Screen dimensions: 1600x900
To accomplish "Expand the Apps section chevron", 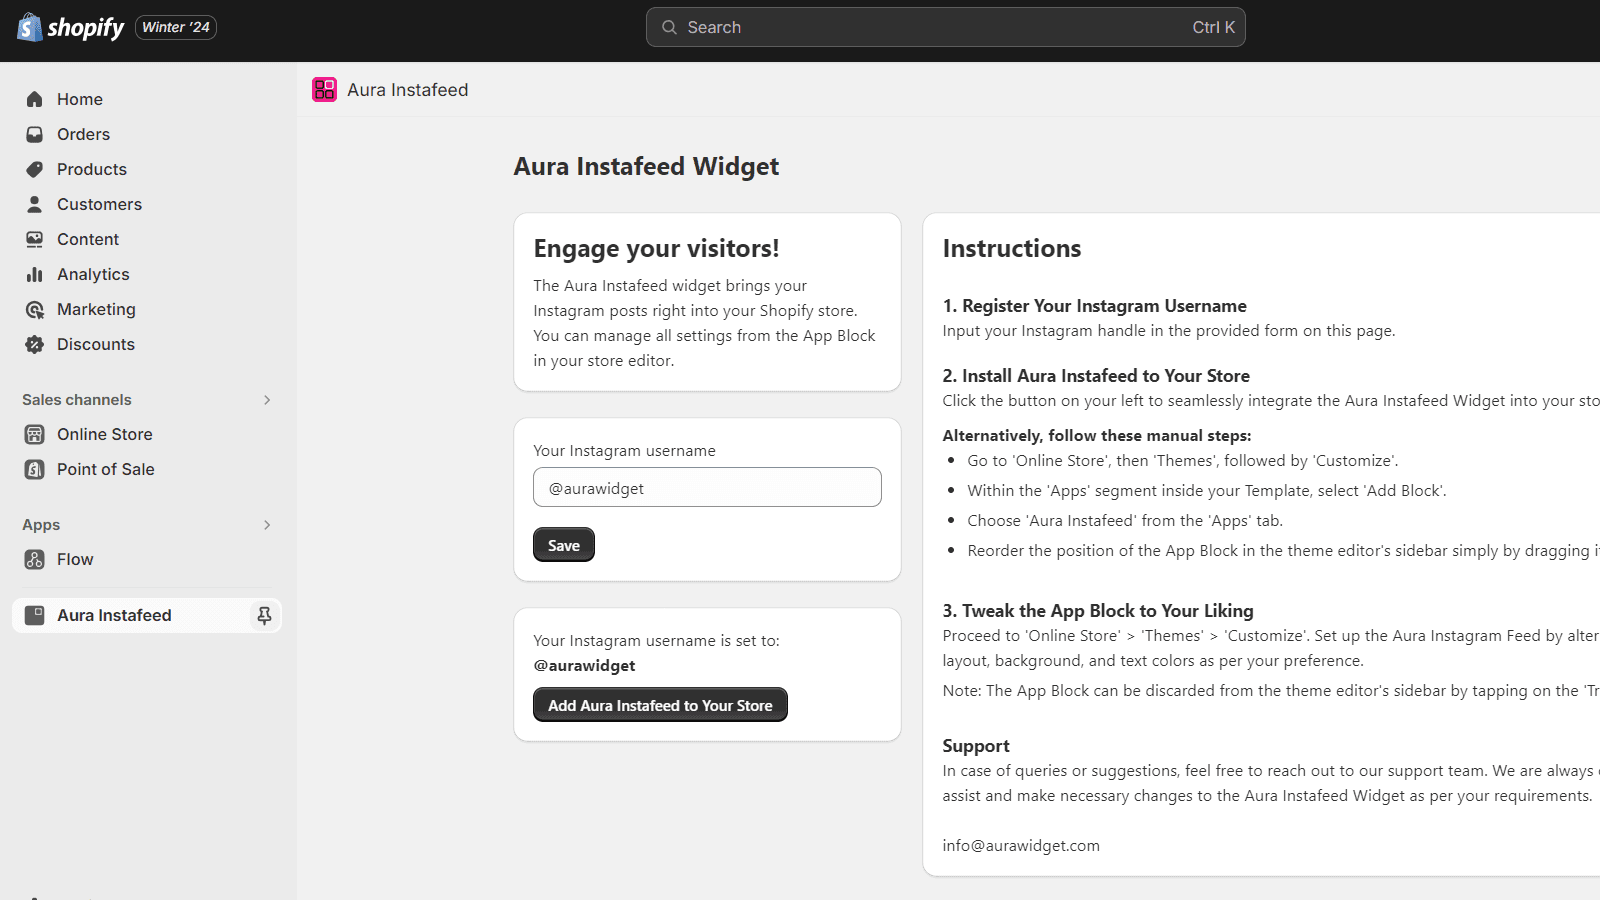I will coord(267,525).
